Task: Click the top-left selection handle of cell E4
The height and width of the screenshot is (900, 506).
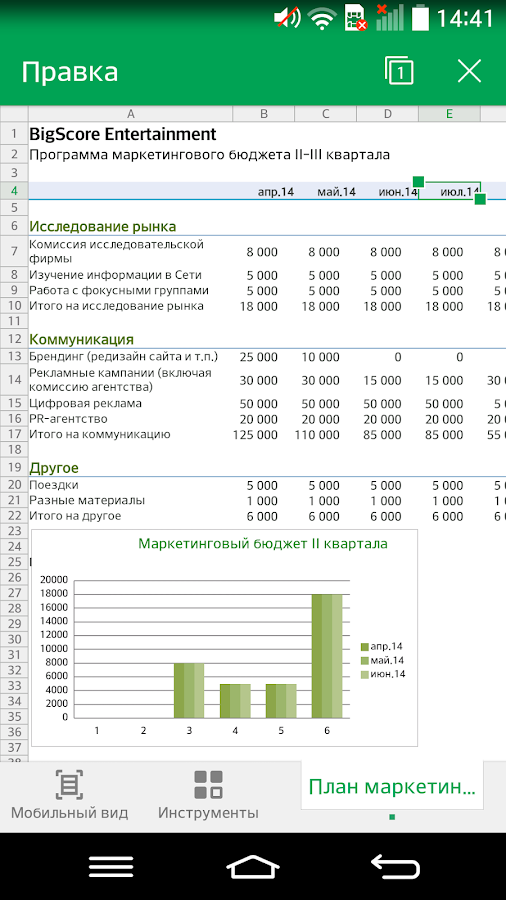Action: [418, 182]
